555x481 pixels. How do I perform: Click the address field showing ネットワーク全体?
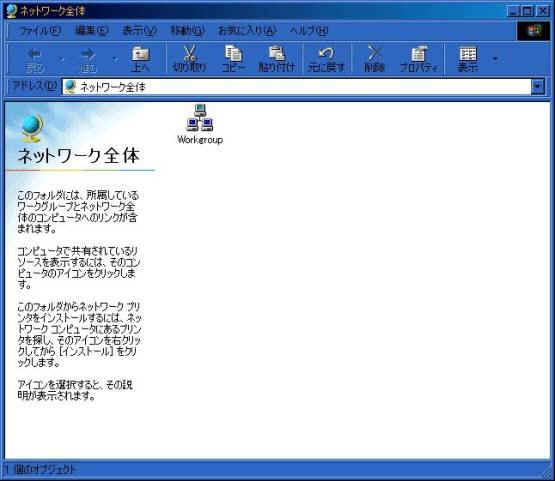pos(297,87)
